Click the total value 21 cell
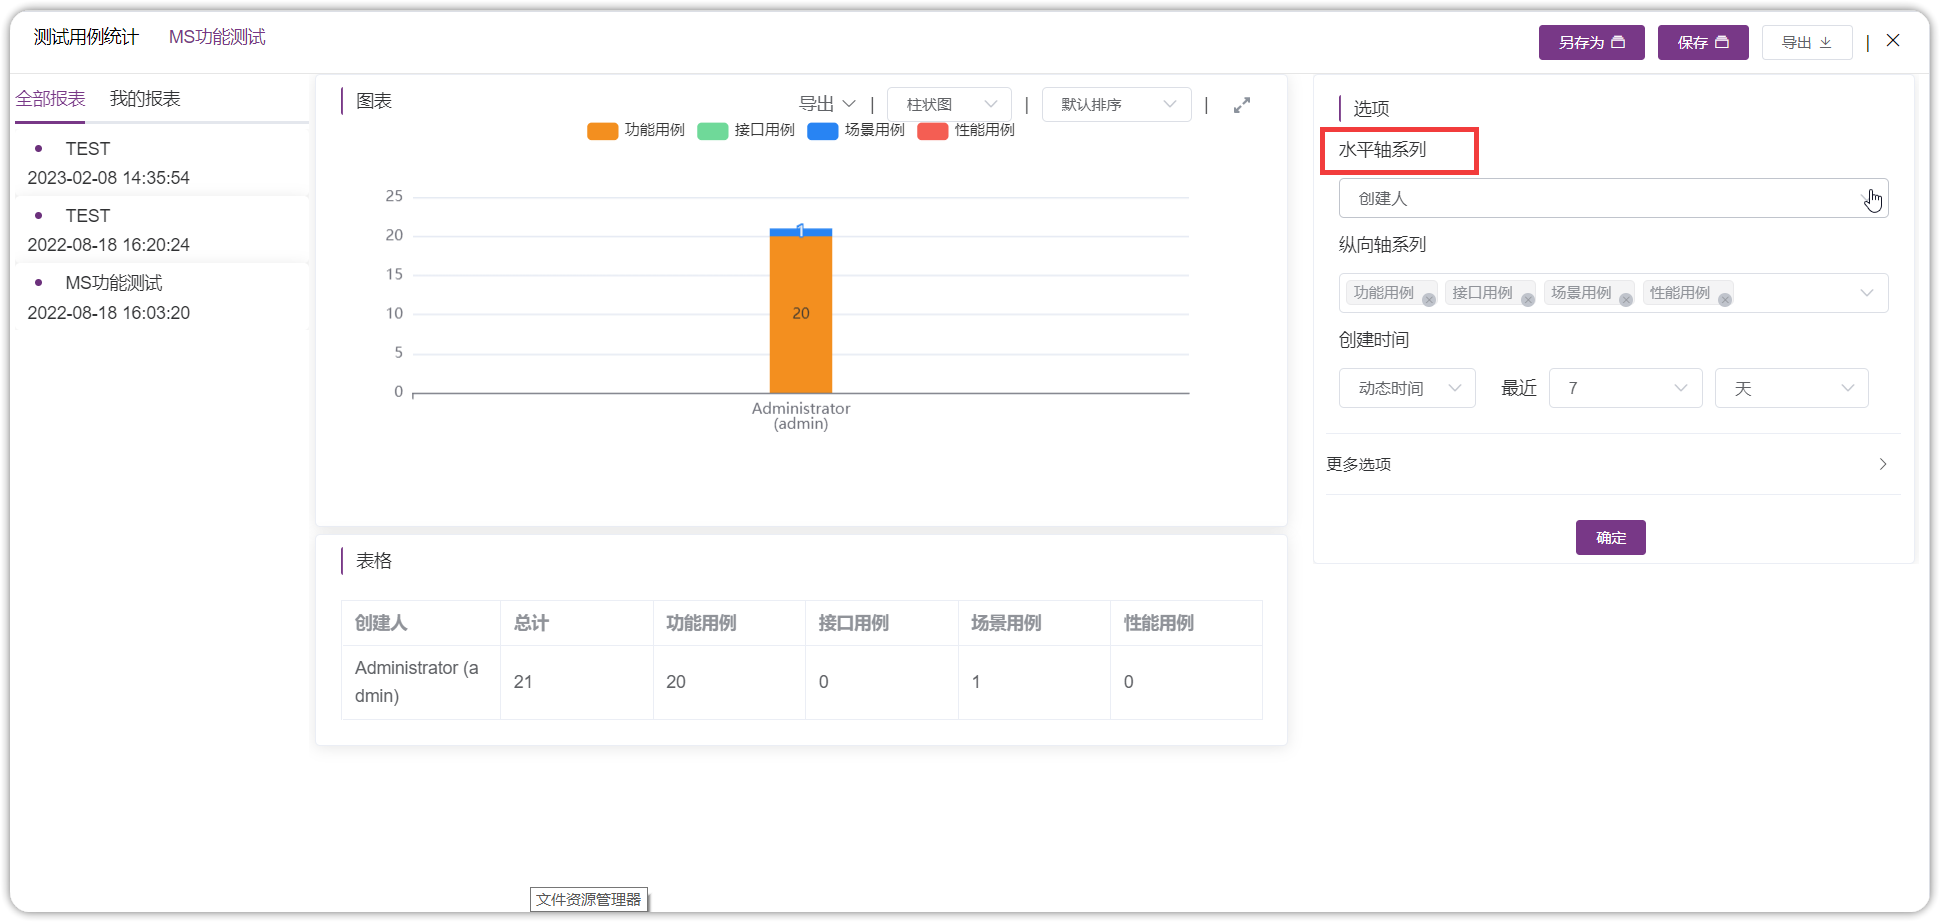This screenshot has width=1940, height=922. tap(577, 682)
